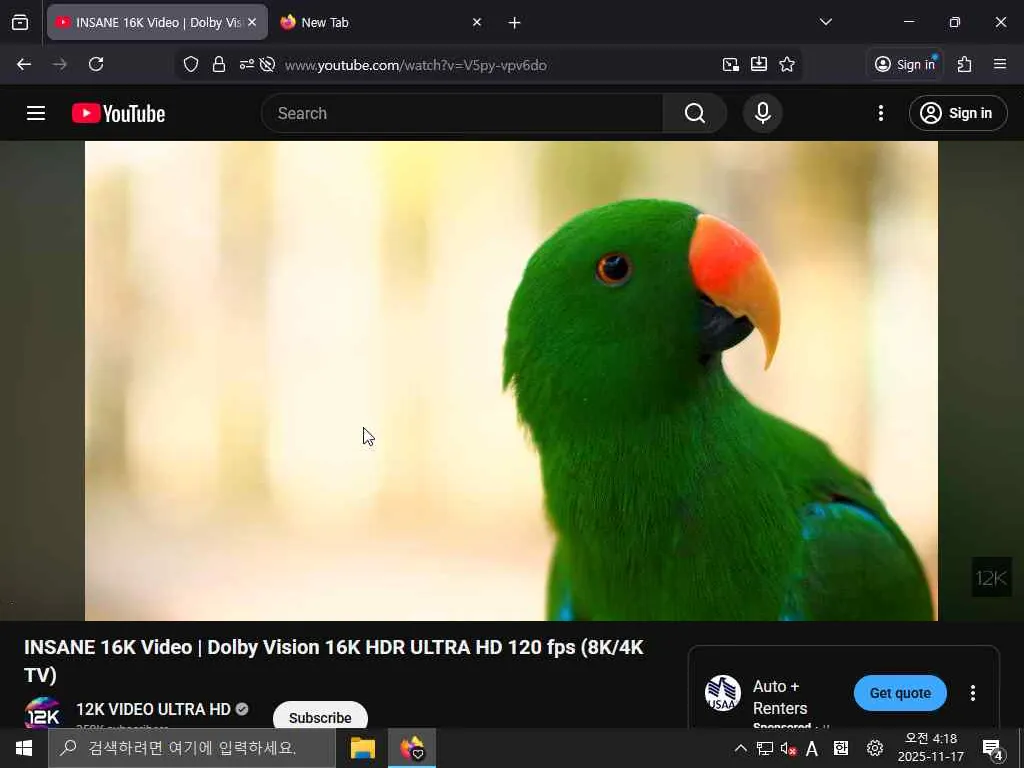
Task: Click the YouTube search magnifier button
Action: [x=695, y=113]
